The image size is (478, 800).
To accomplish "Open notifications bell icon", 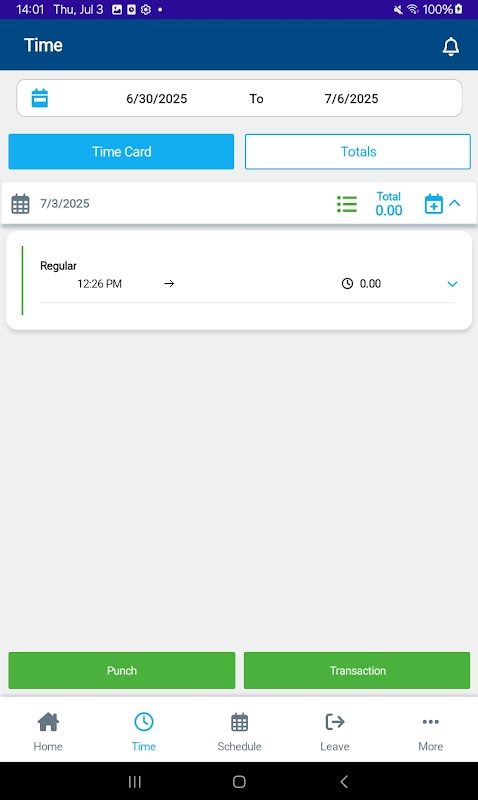I will coord(450,46).
